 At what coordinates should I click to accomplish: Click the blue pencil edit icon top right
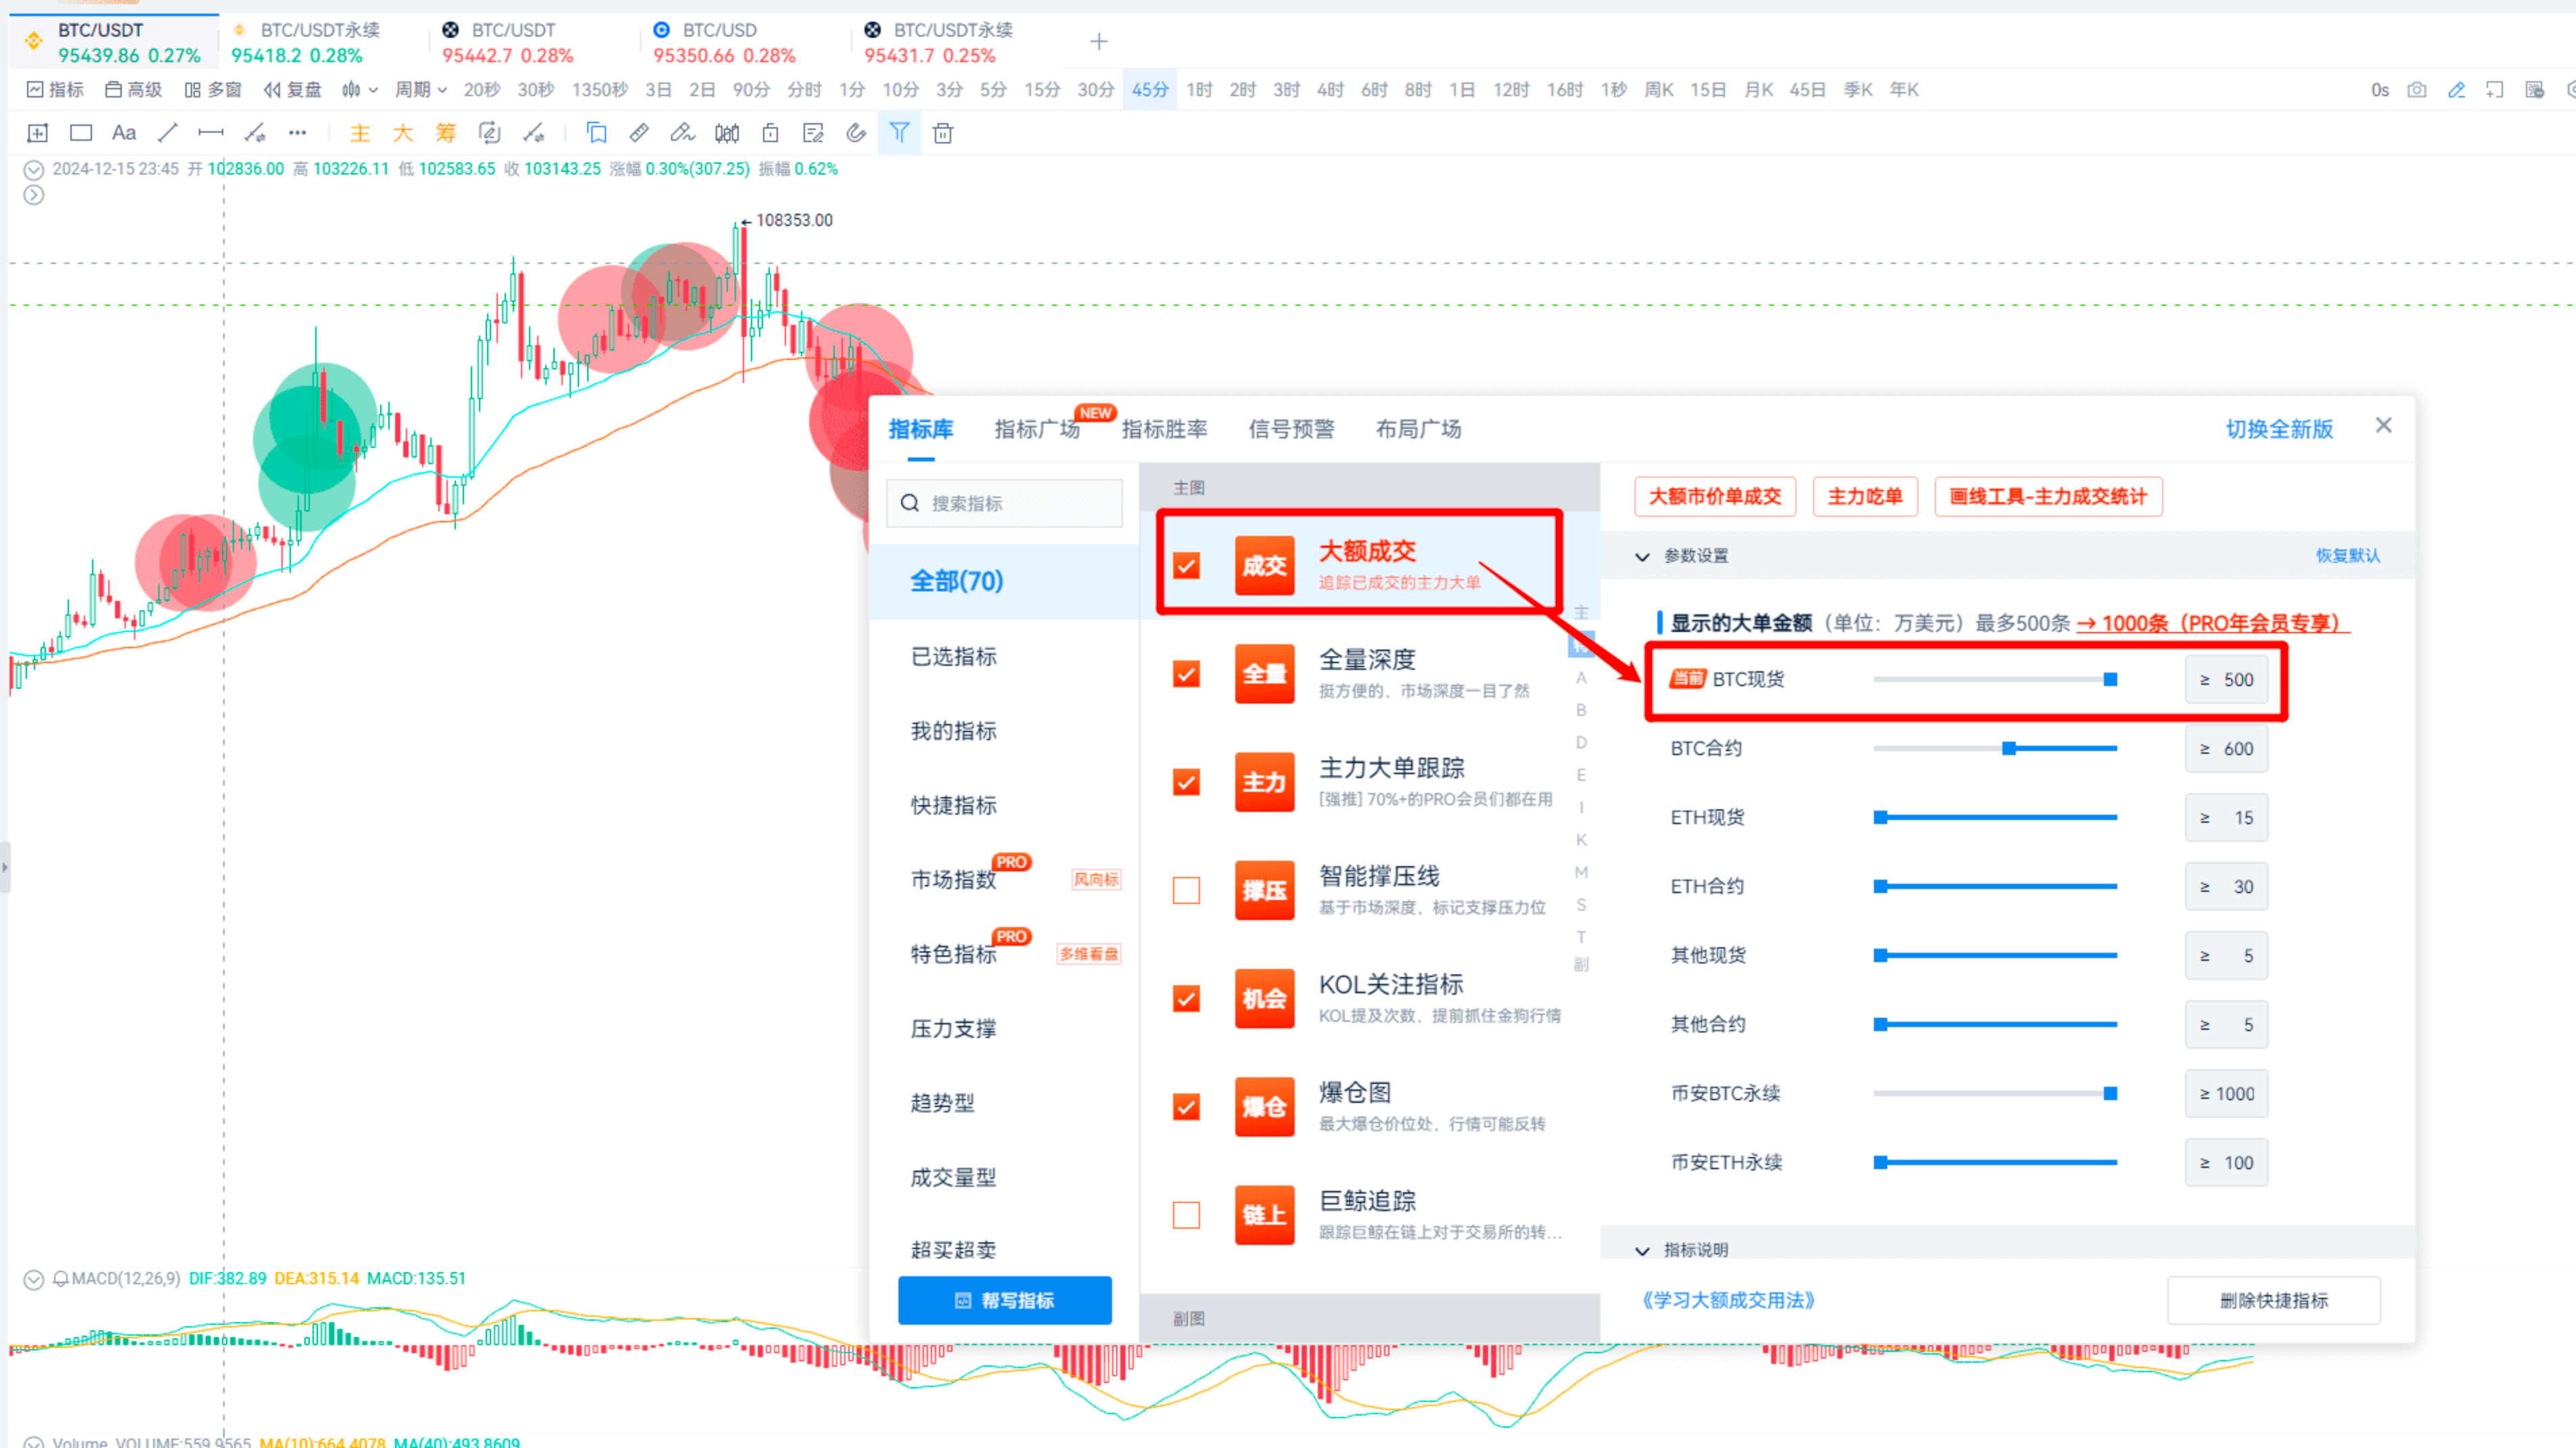(2456, 90)
